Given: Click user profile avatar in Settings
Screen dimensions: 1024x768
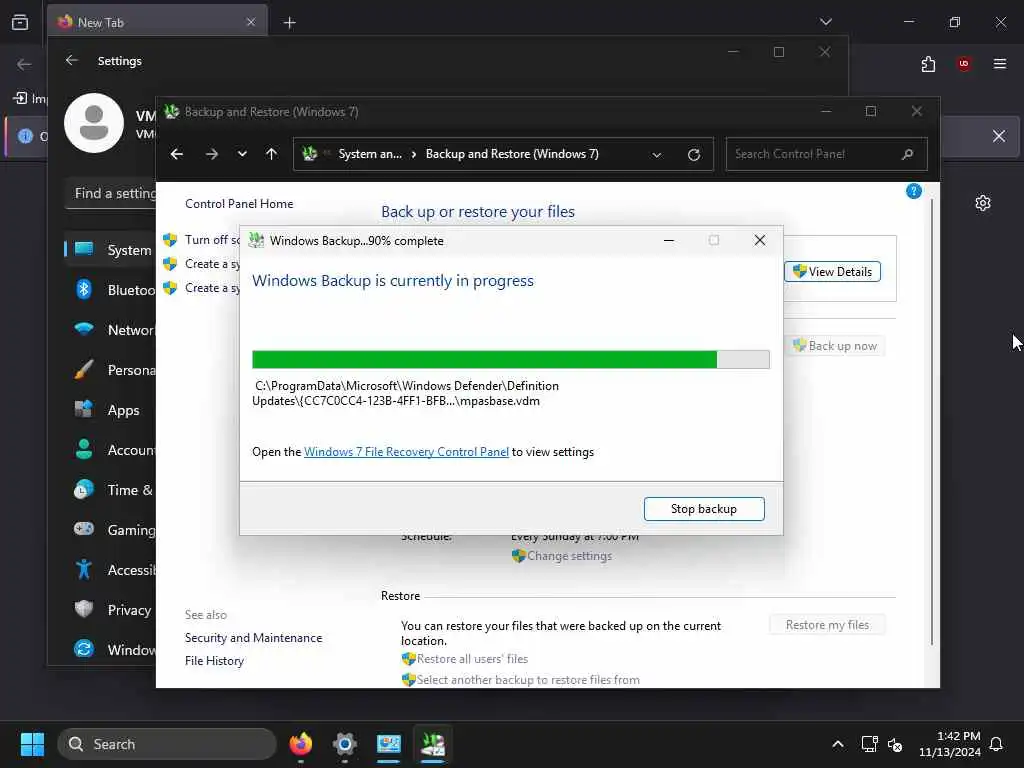Looking at the screenshot, I should pyautogui.click(x=94, y=123).
